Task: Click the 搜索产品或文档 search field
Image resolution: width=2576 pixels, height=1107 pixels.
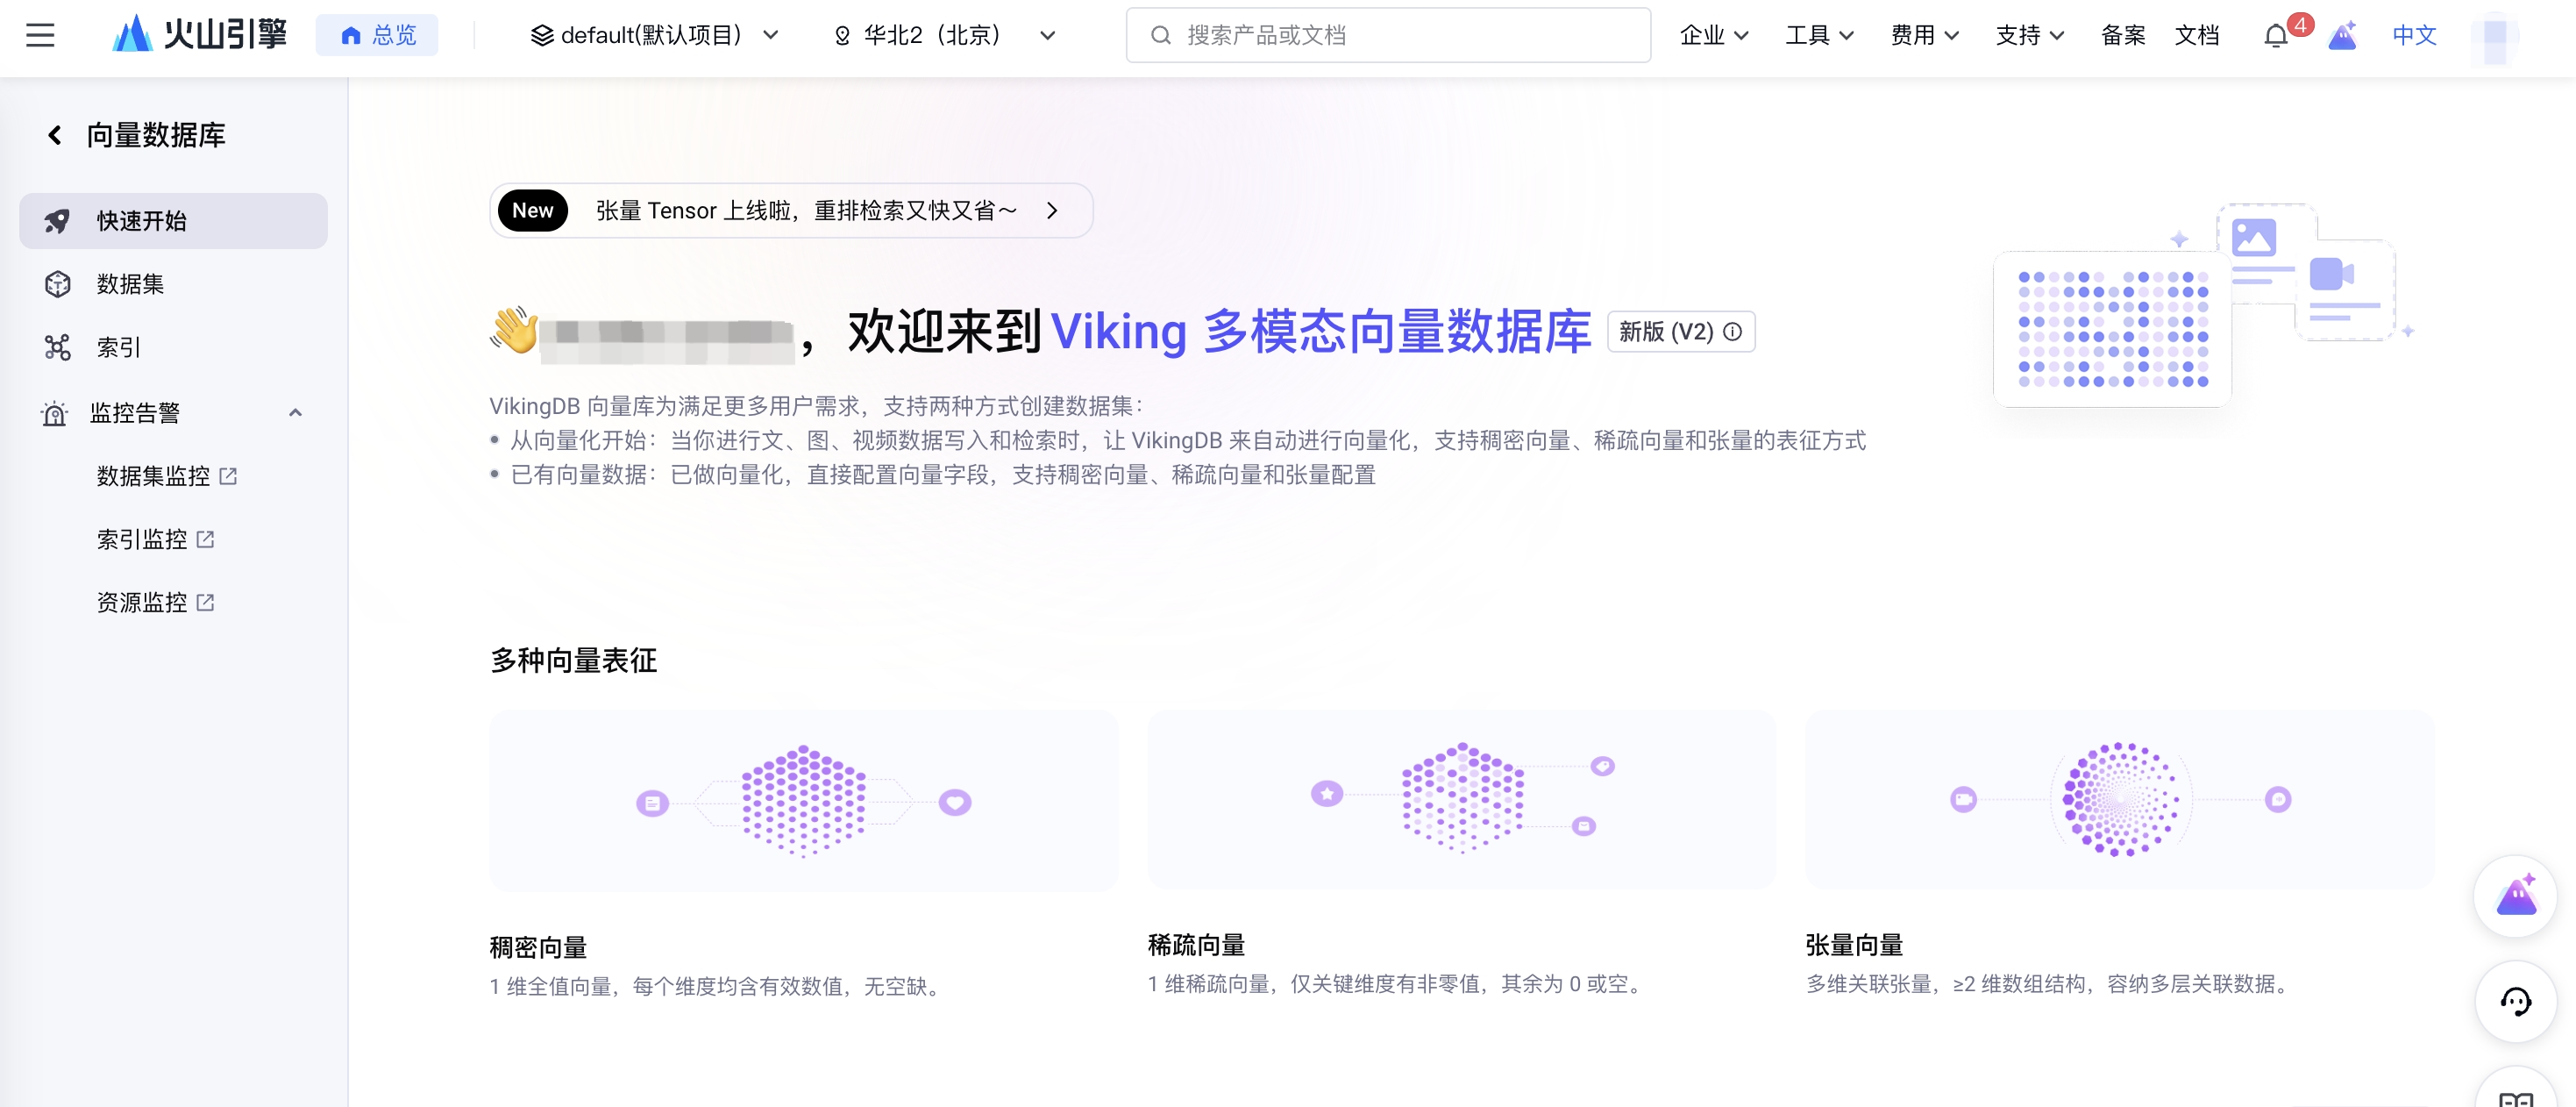Action: click(x=1388, y=36)
